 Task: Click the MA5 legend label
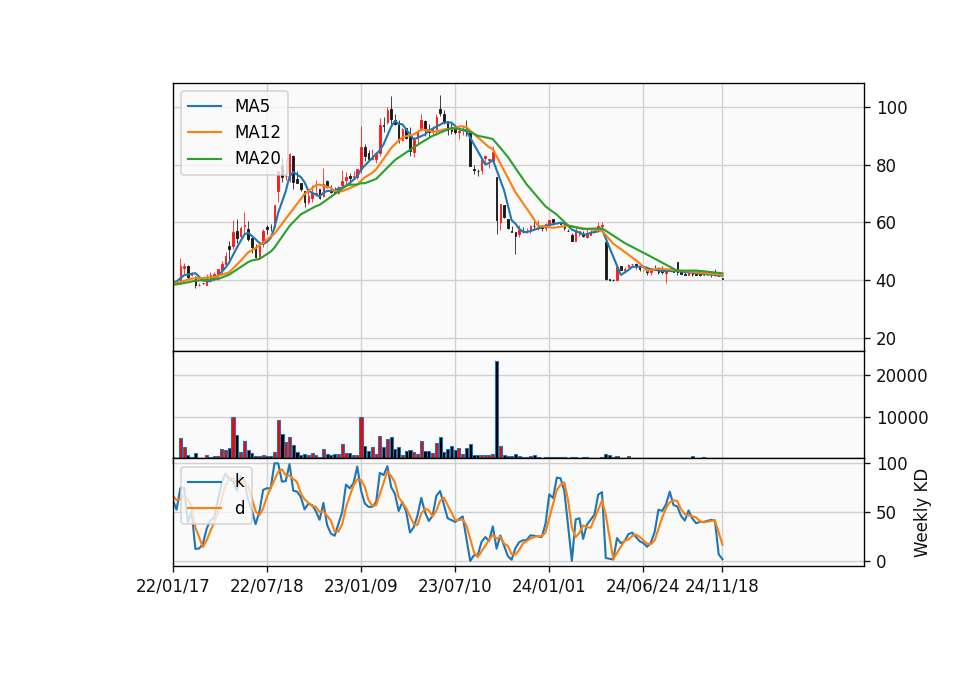pyautogui.click(x=252, y=106)
